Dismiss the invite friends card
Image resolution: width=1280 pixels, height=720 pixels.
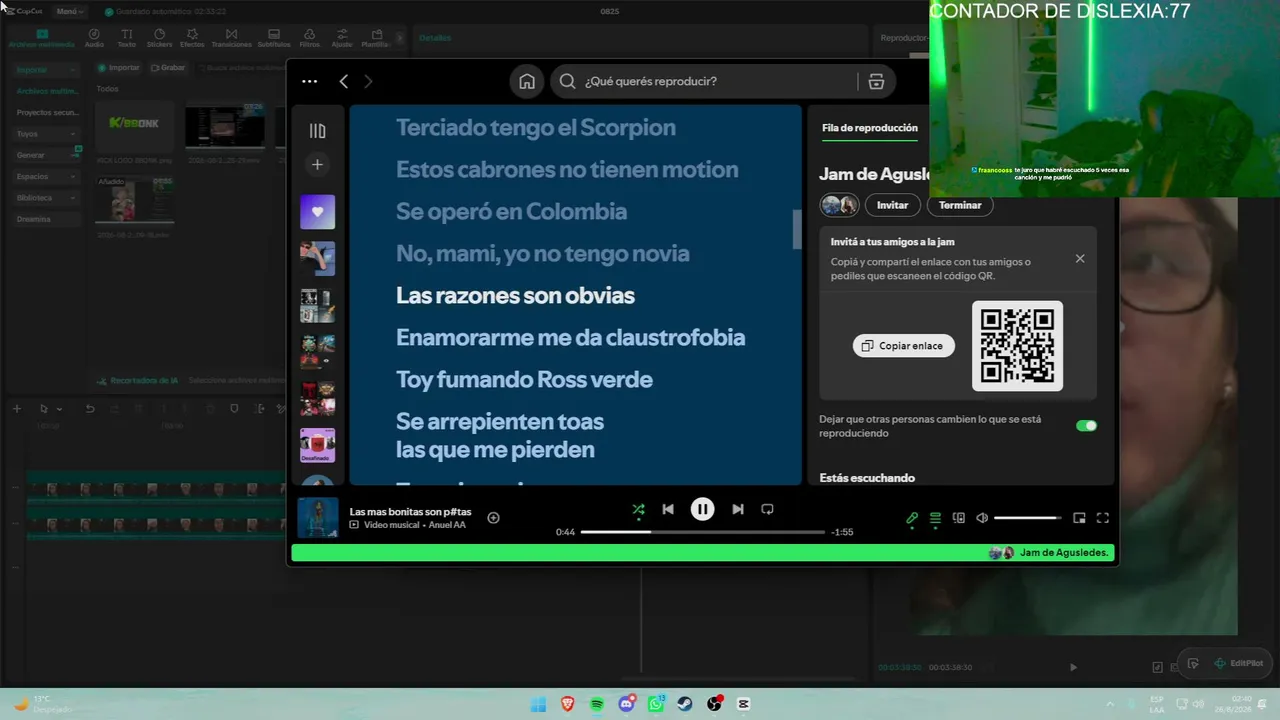pos(1080,258)
